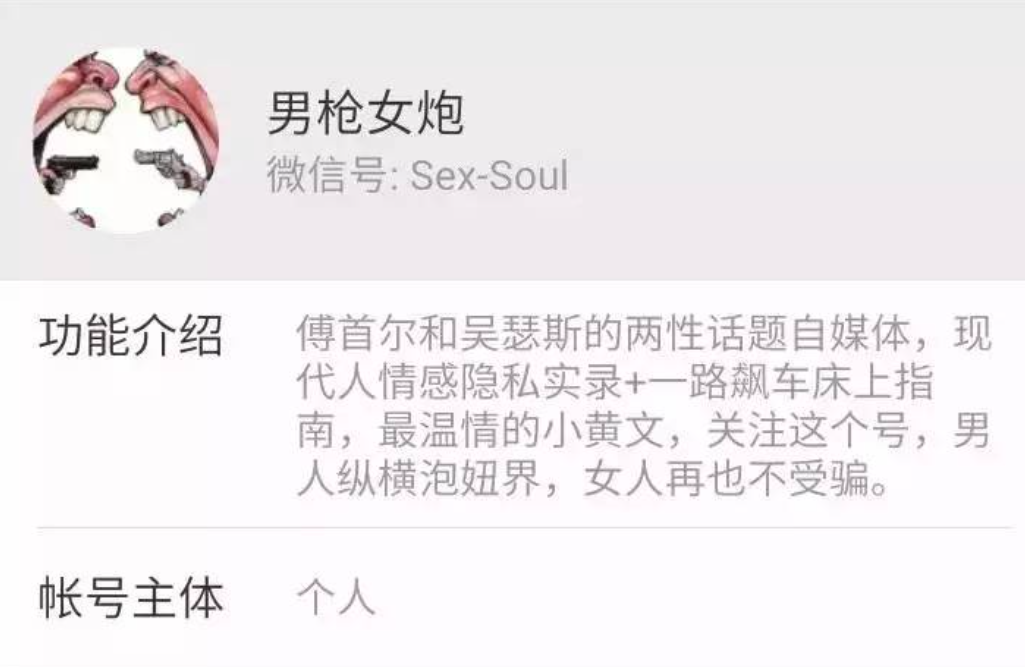Tap the 帐号主体 row label
This screenshot has height=667, width=1025.
(131, 597)
